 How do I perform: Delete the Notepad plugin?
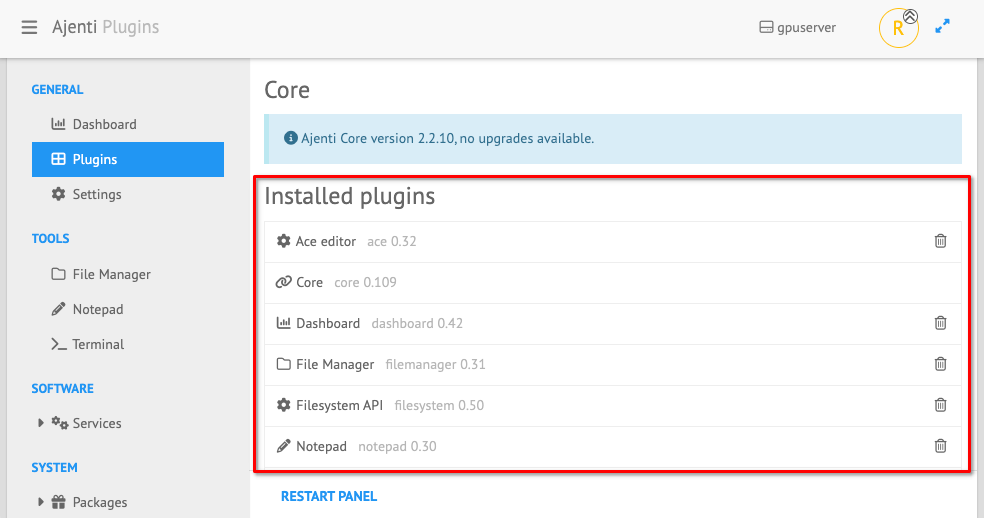pyautogui.click(x=940, y=446)
